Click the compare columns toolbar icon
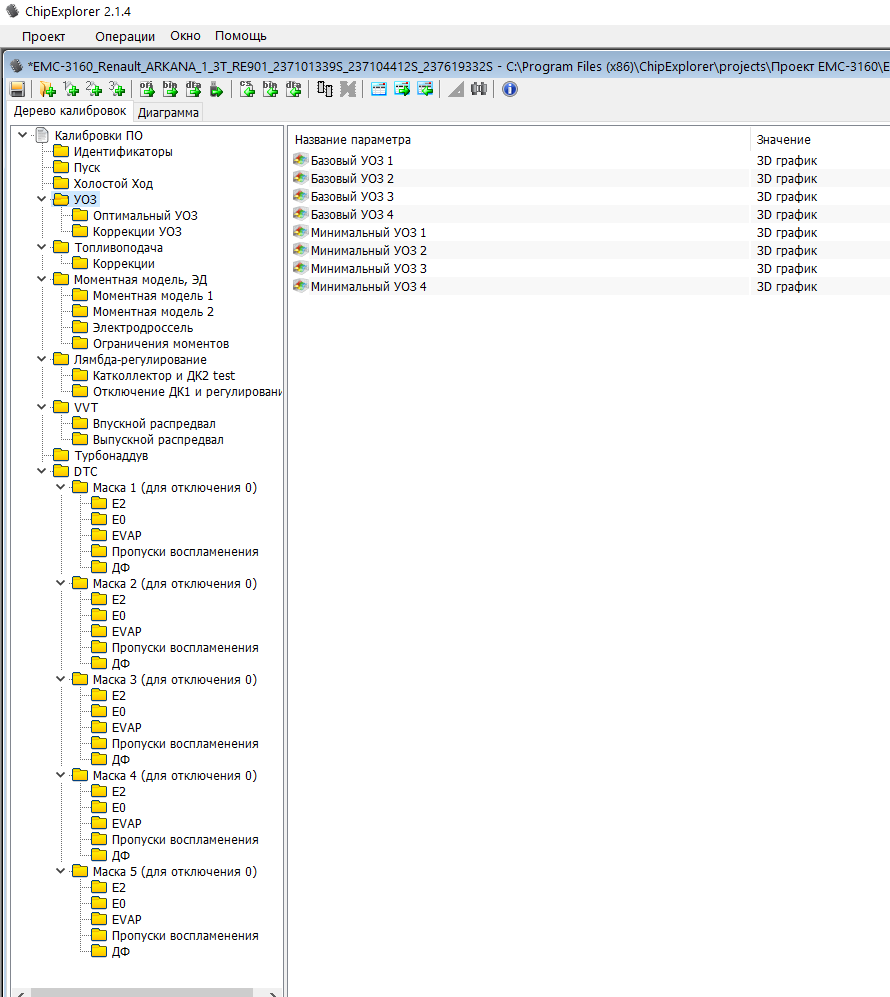This screenshot has width=890, height=997. tap(325, 89)
